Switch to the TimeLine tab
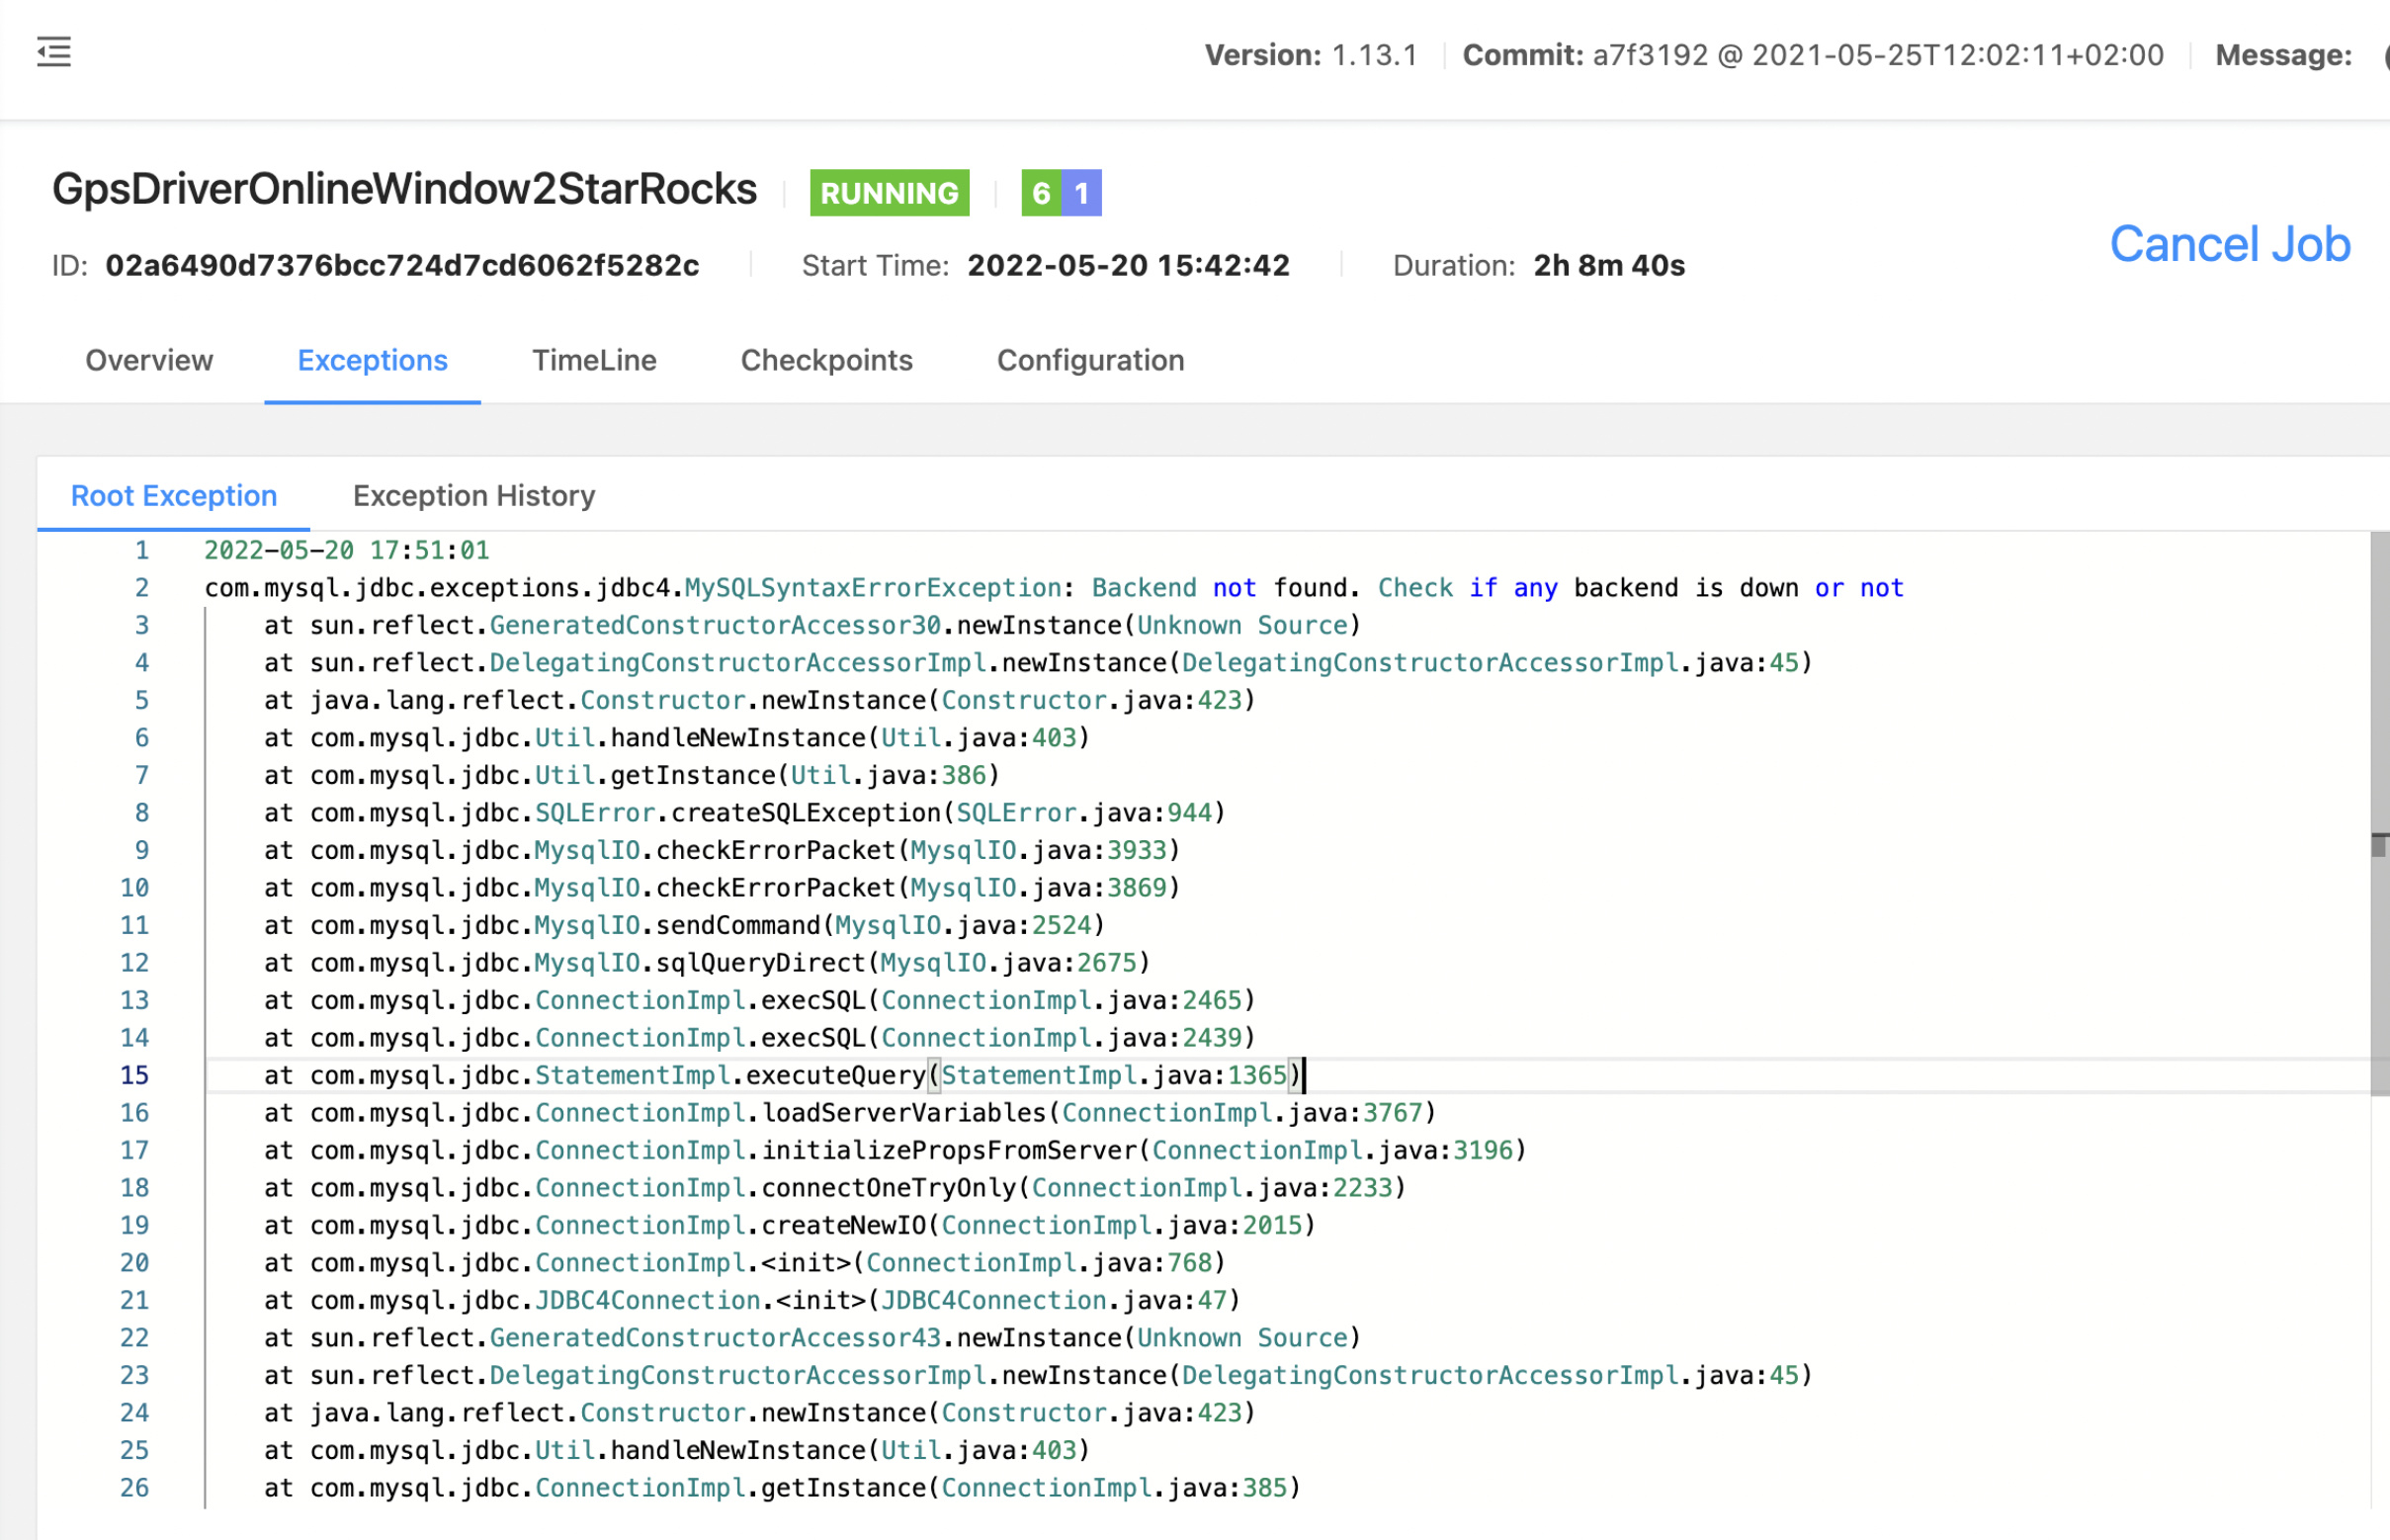 pos(594,360)
